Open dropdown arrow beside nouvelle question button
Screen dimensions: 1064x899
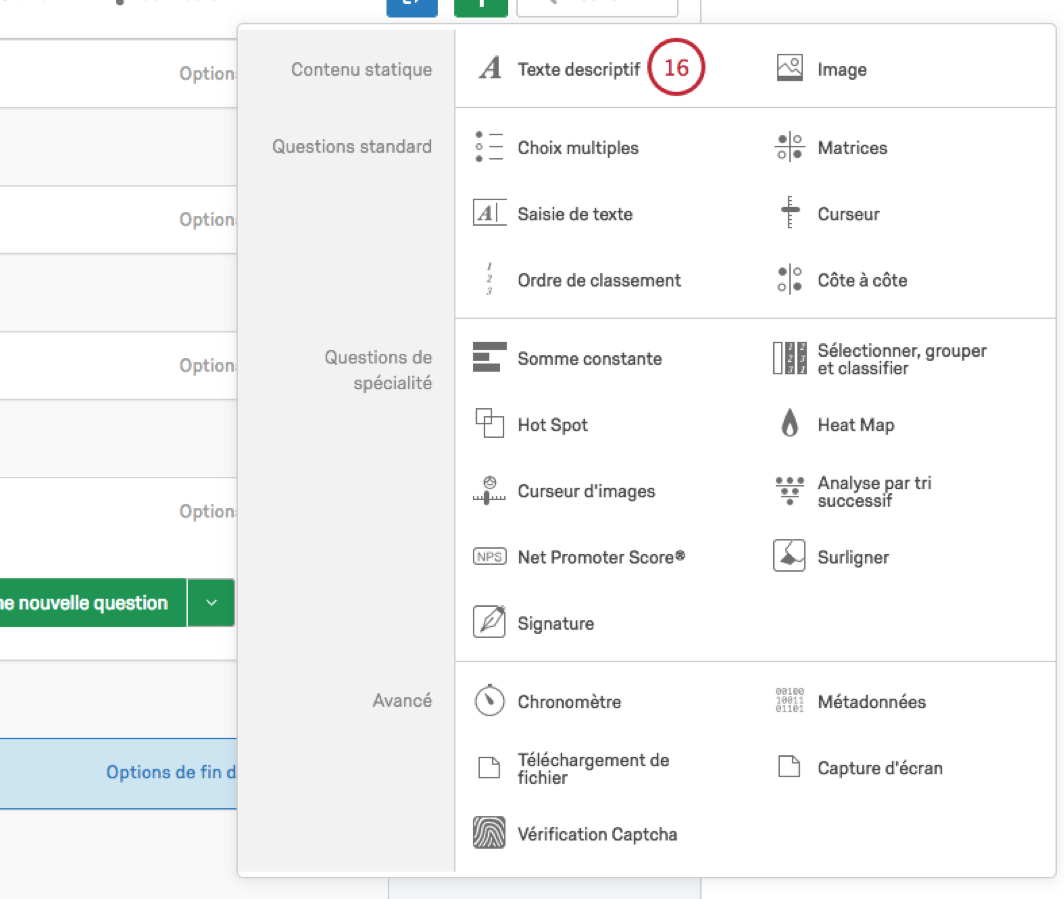tap(211, 602)
